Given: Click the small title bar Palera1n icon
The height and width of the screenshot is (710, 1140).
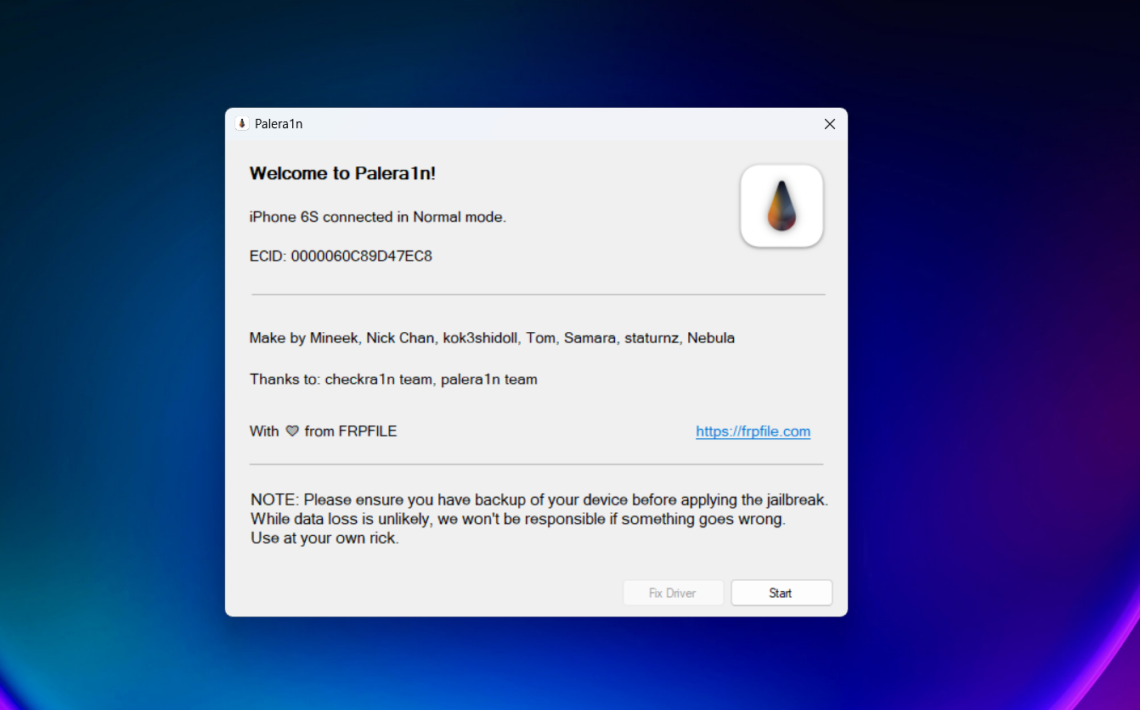Looking at the screenshot, I should coord(242,124).
